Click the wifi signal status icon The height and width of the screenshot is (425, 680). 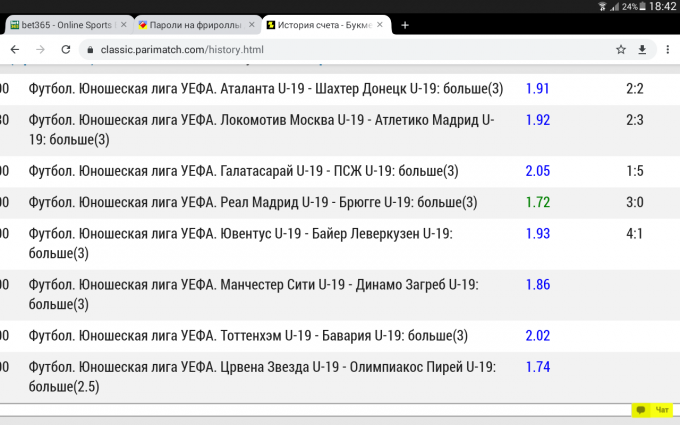[602, 6]
